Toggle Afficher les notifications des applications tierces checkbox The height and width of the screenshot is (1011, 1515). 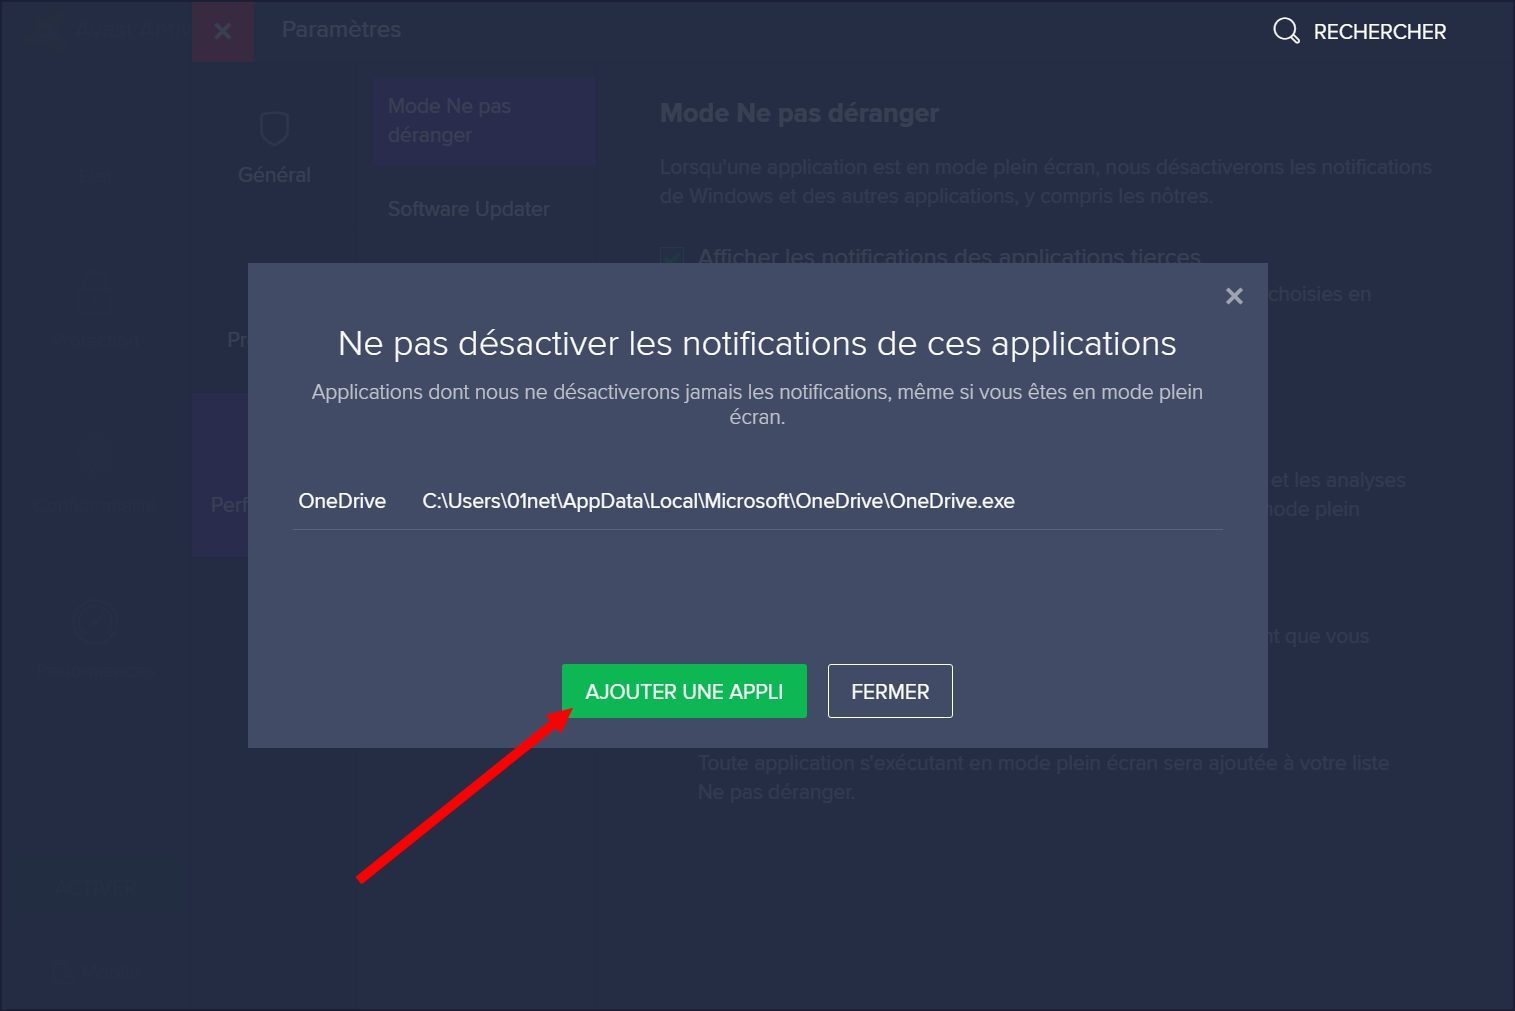(672, 256)
